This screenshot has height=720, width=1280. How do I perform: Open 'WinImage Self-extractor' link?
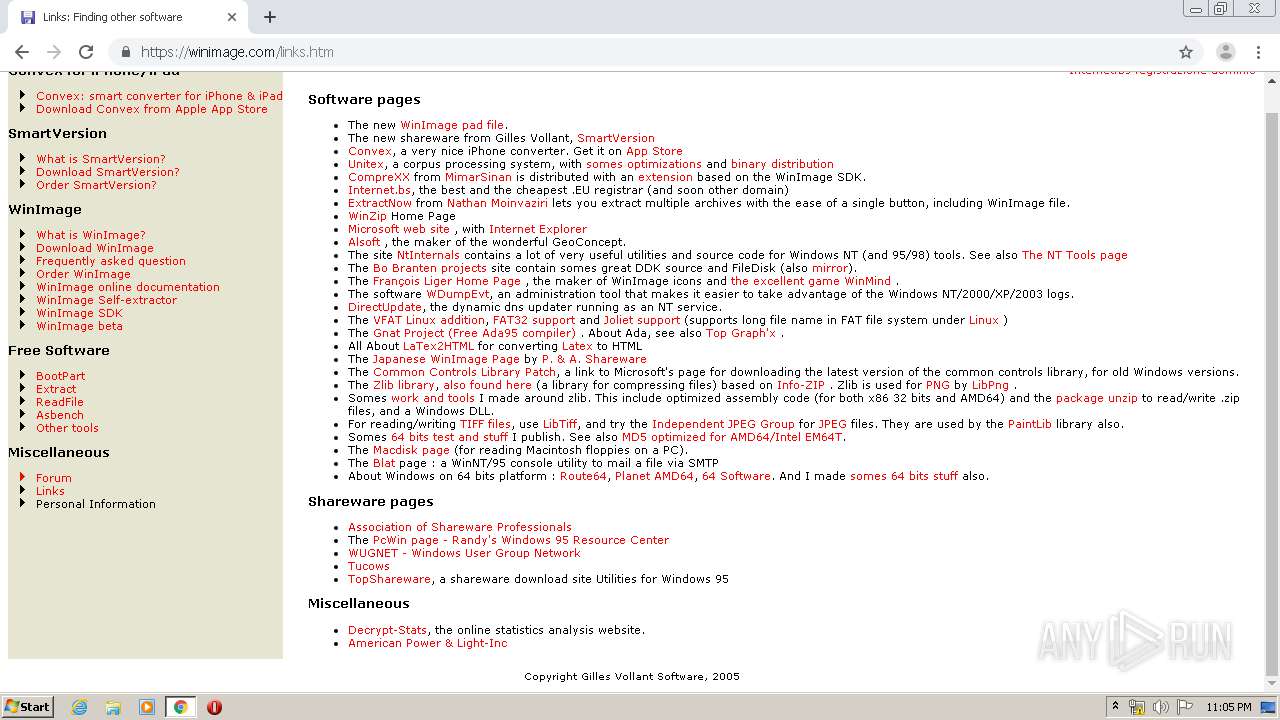[x=107, y=300]
